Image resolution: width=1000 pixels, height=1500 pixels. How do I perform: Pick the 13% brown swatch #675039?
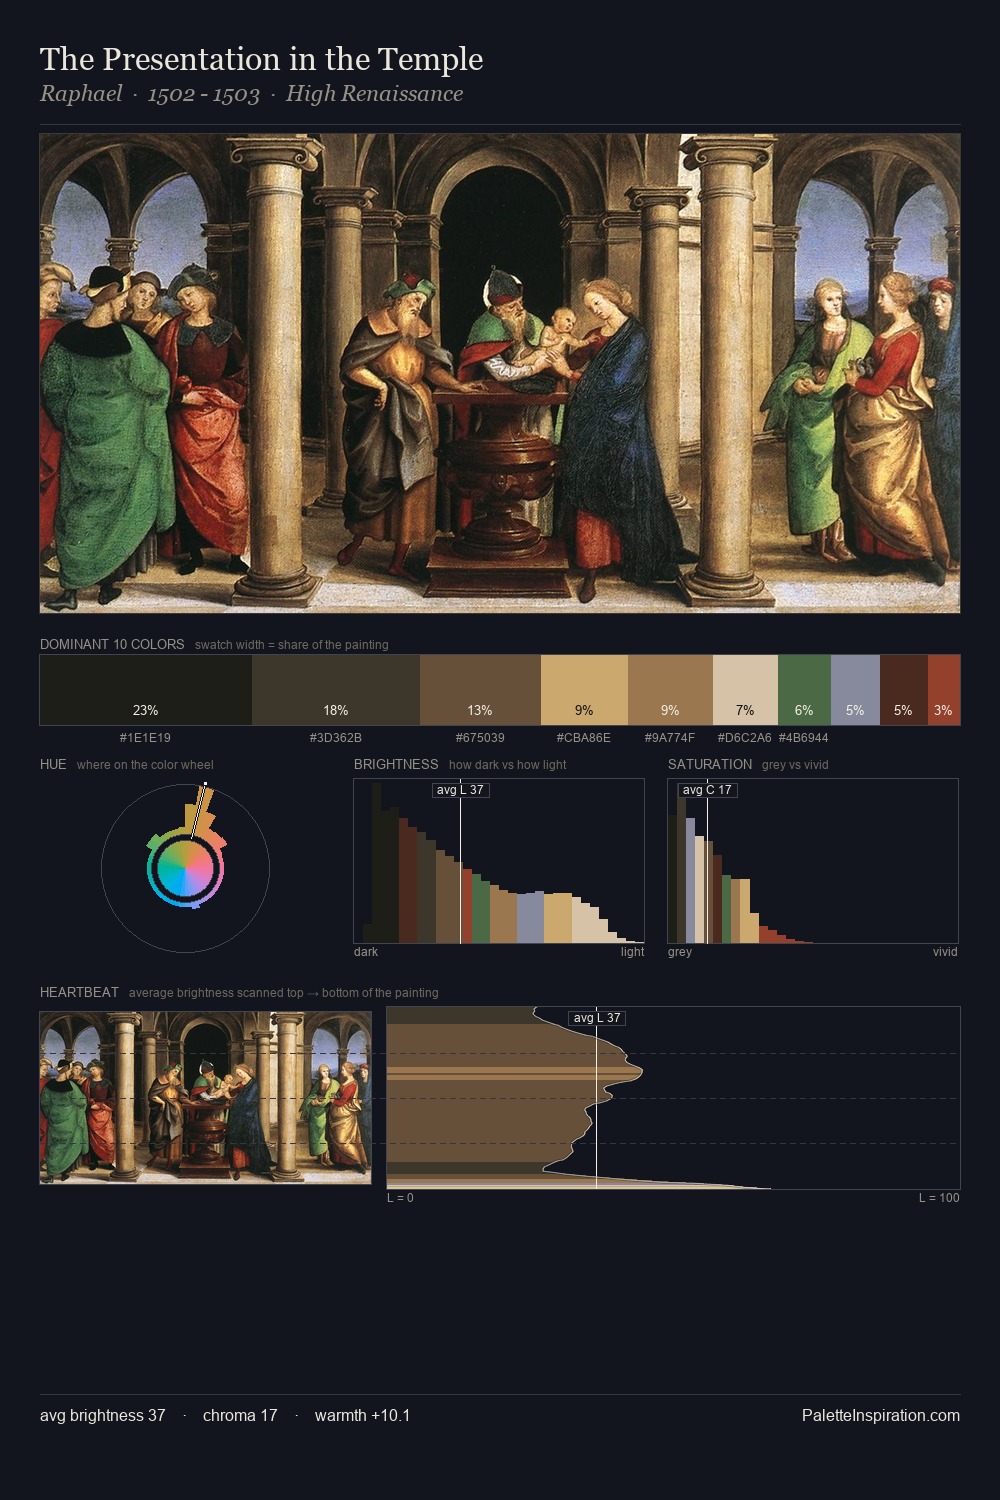point(480,690)
